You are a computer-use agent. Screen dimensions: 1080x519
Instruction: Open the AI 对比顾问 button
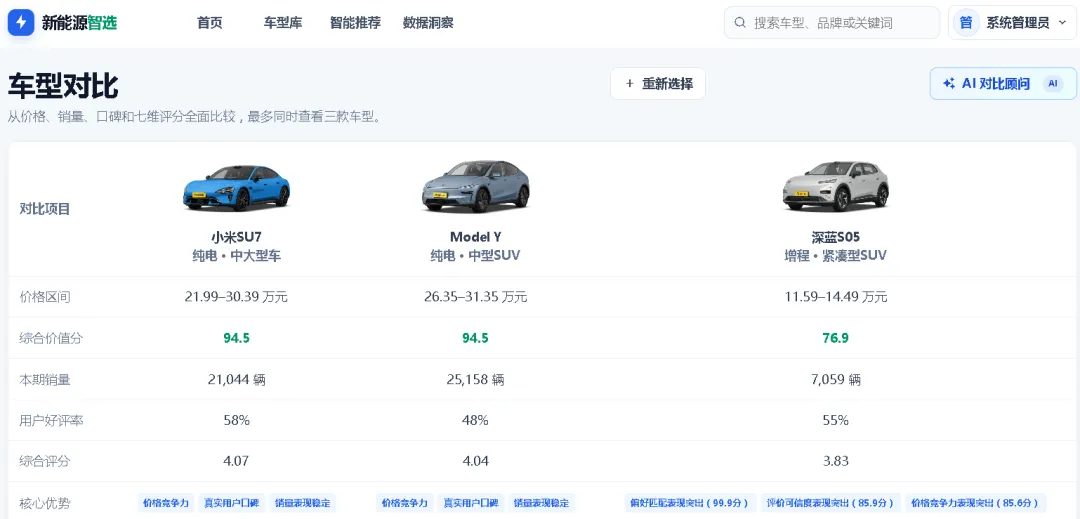point(1003,83)
